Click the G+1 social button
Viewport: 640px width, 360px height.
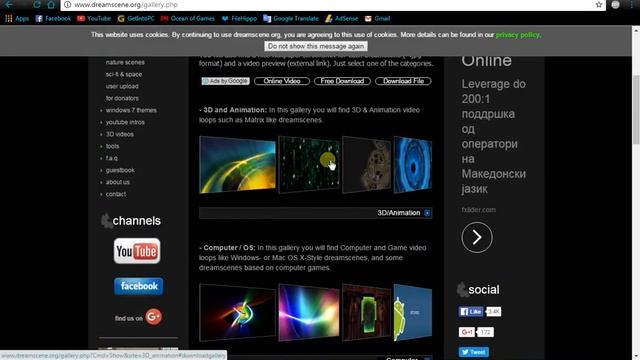pyautogui.click(x=467, y=332)
